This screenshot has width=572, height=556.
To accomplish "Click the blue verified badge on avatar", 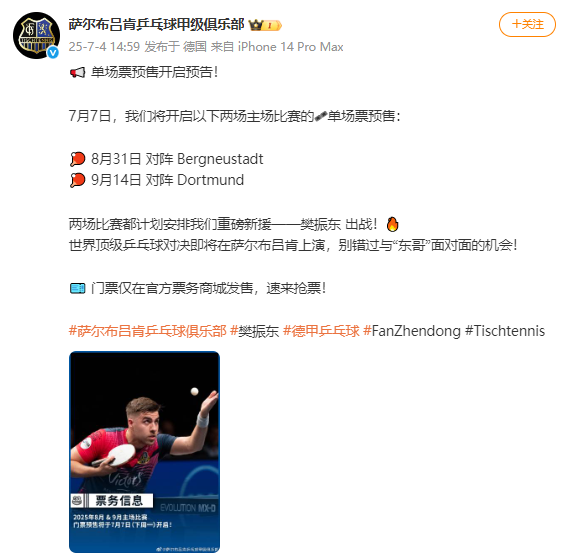I will pos(53,53).
